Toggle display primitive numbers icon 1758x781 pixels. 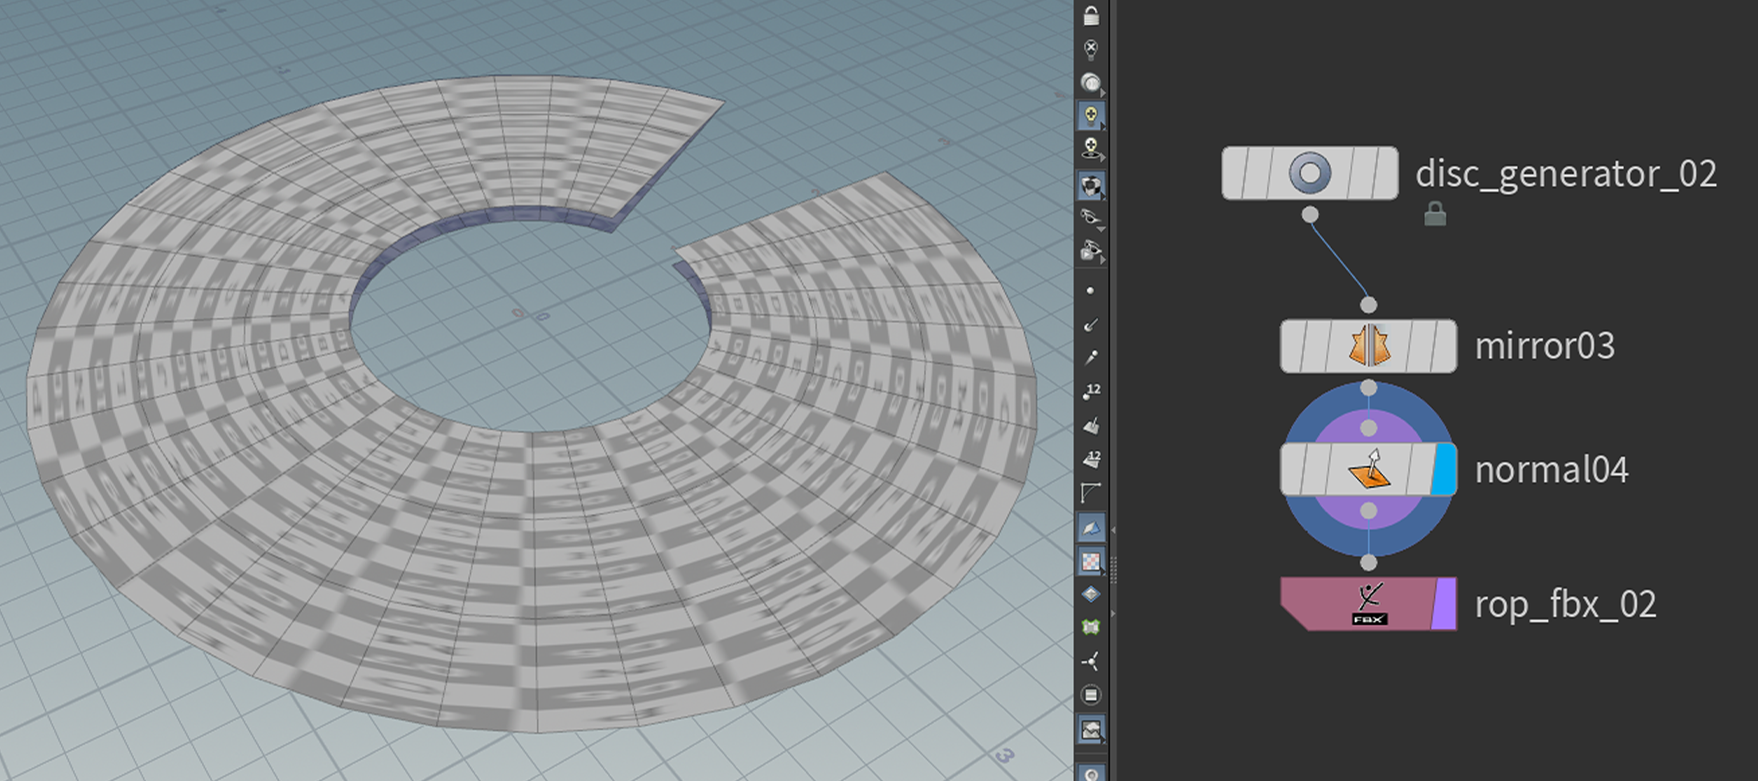pos(1091,459)
